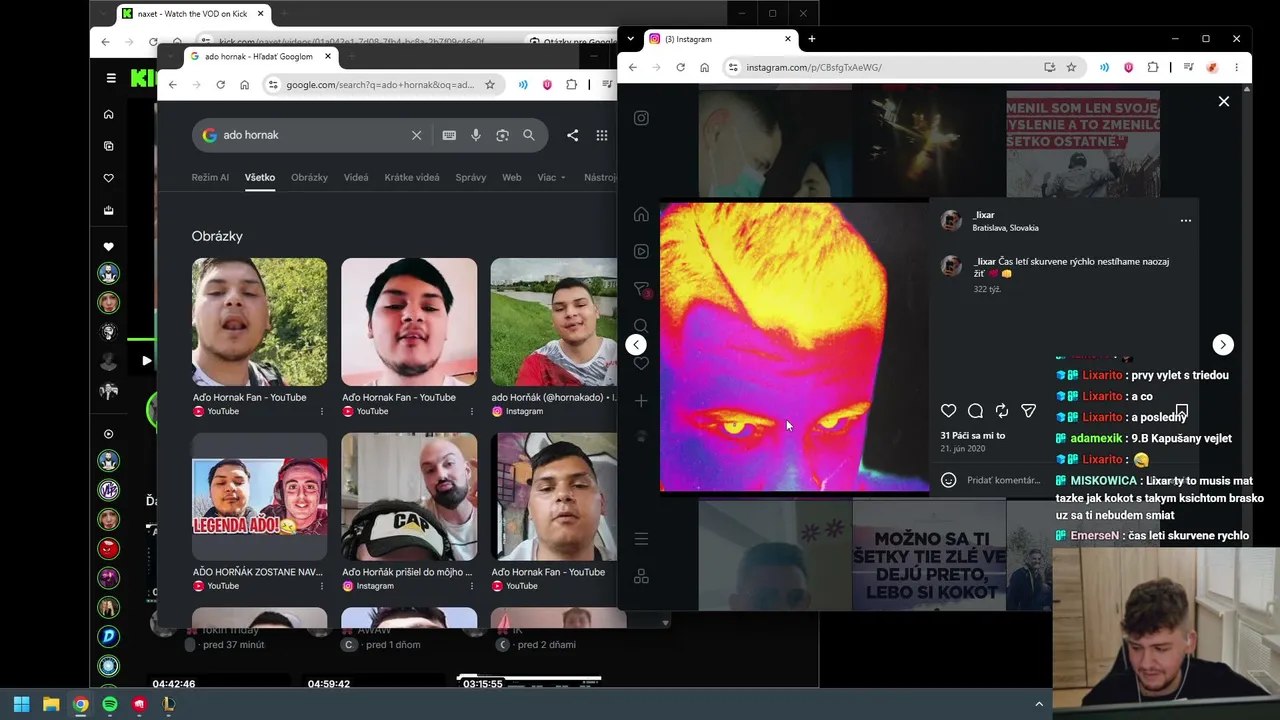Reload the Instagram tab
This screenshot has width=1280, height=720.
(x=681, y=67)
